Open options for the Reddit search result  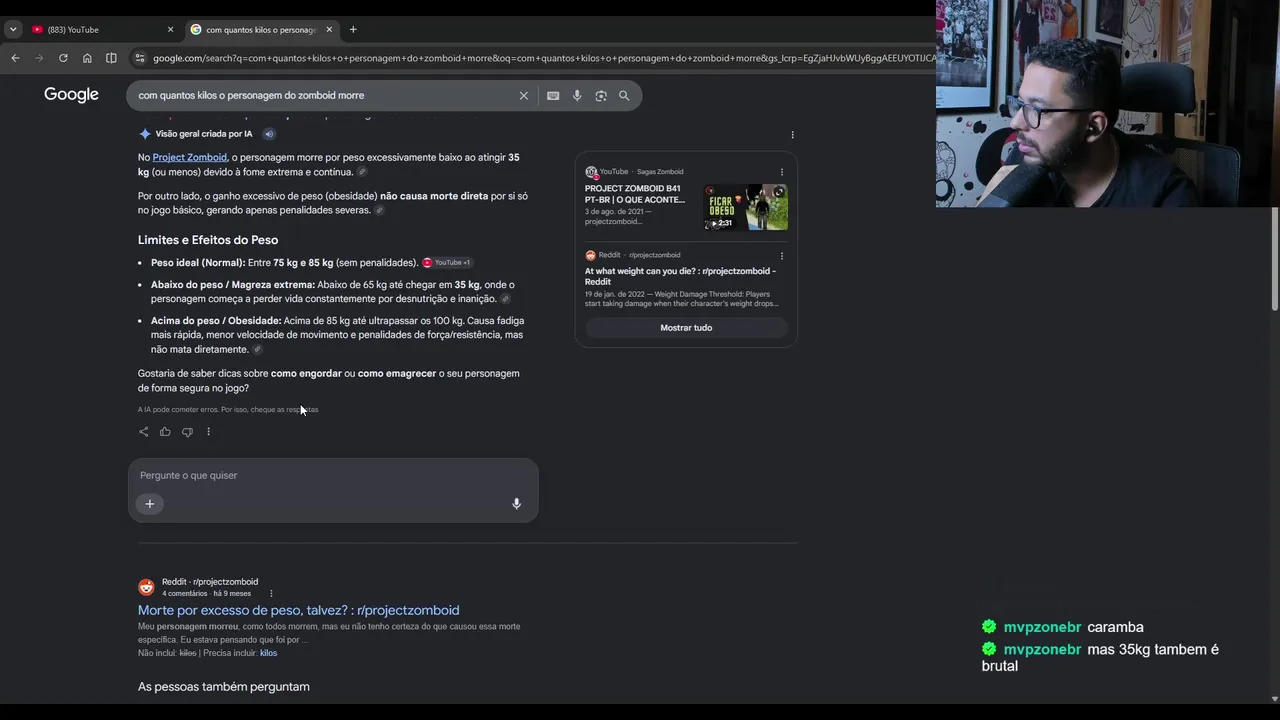[271, 594]
